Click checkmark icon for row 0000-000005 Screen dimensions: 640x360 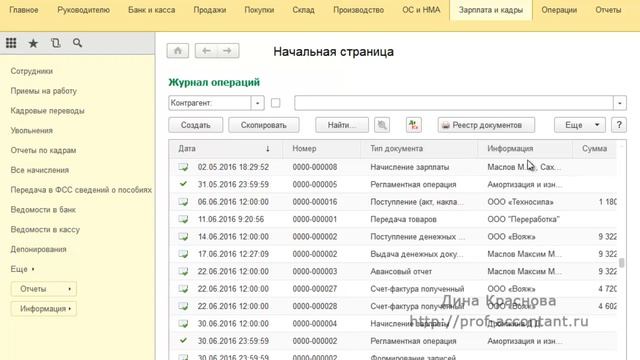(184, 184)
